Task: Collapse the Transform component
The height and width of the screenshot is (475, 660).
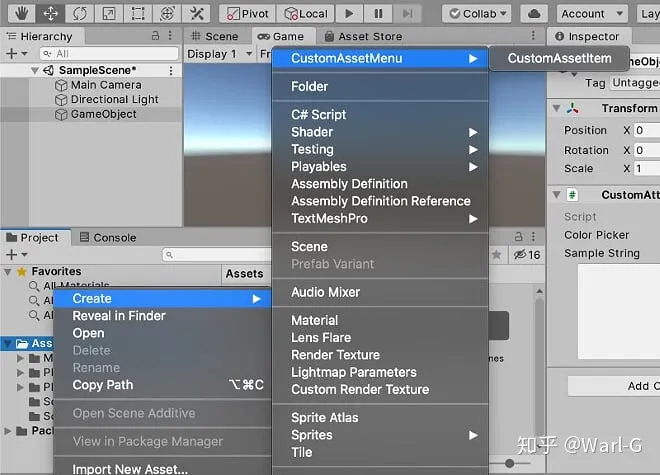Action: 556,109
